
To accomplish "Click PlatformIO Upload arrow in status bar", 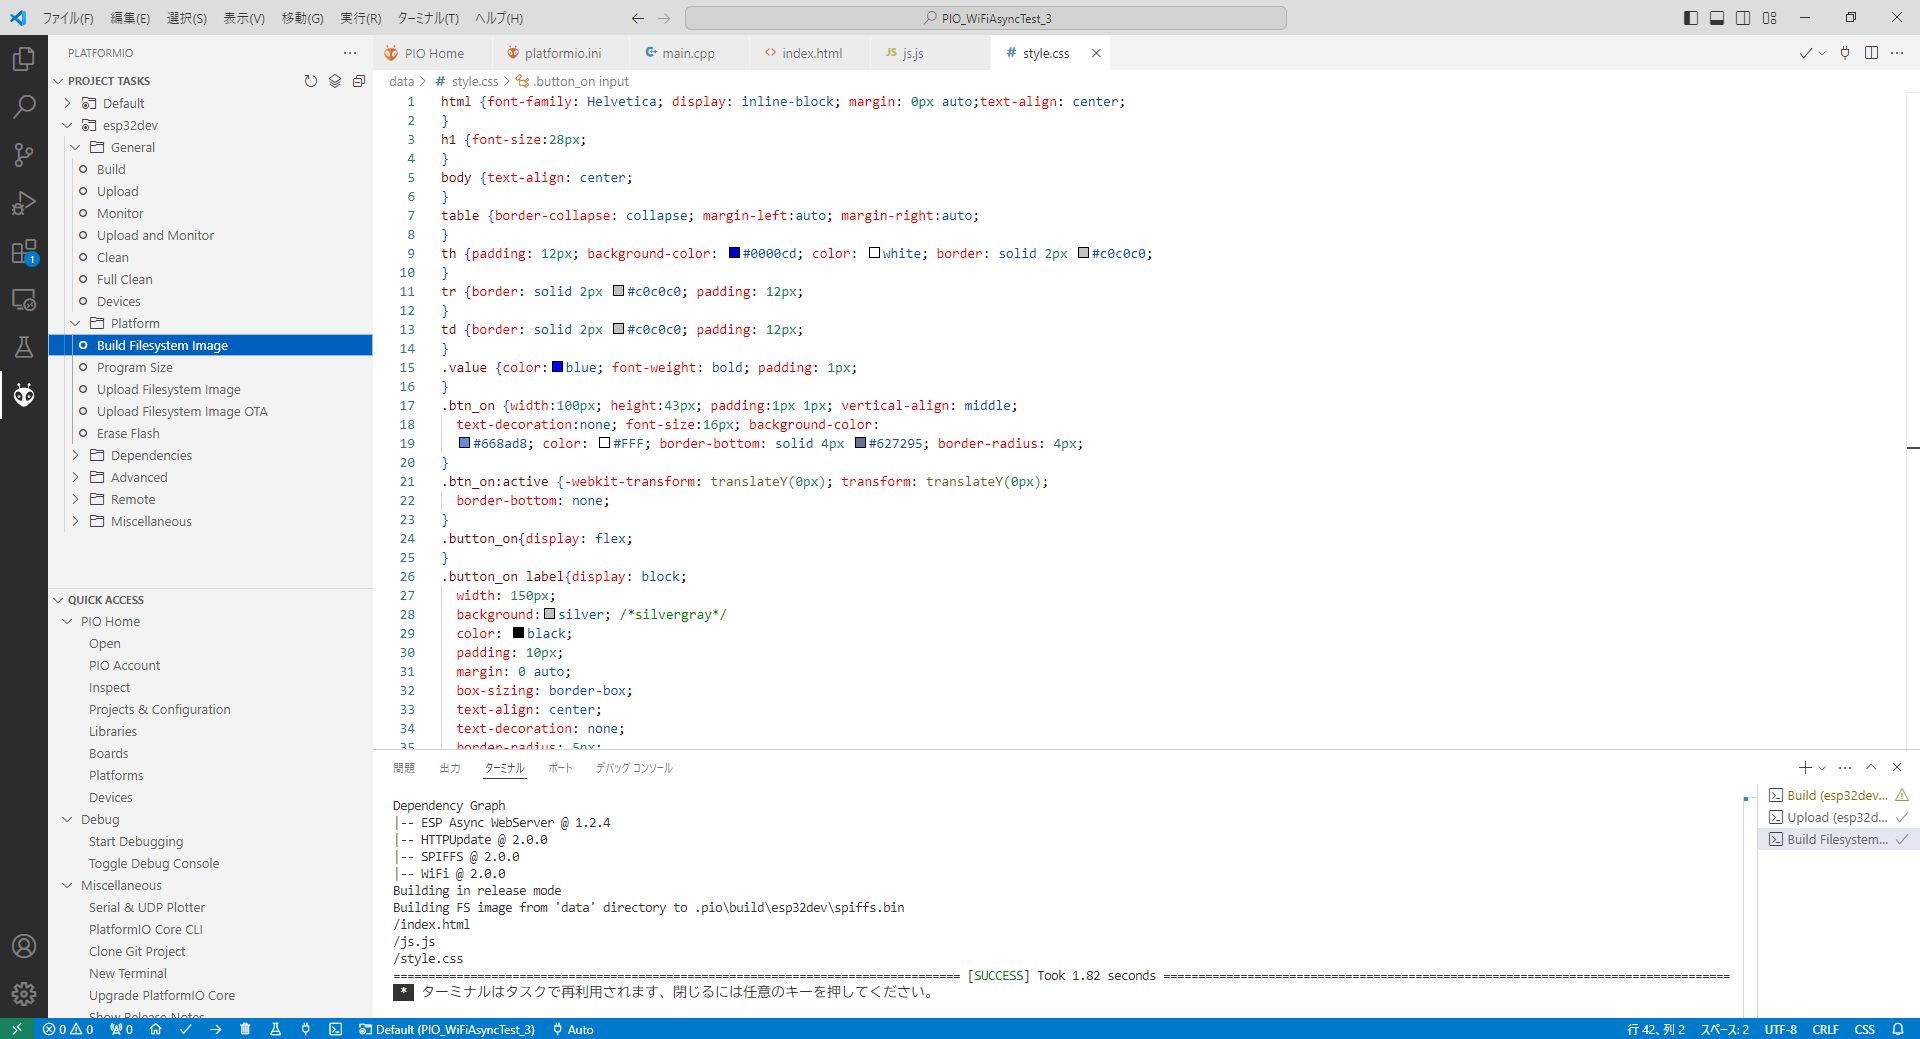I will click(x=215, y=1029).
